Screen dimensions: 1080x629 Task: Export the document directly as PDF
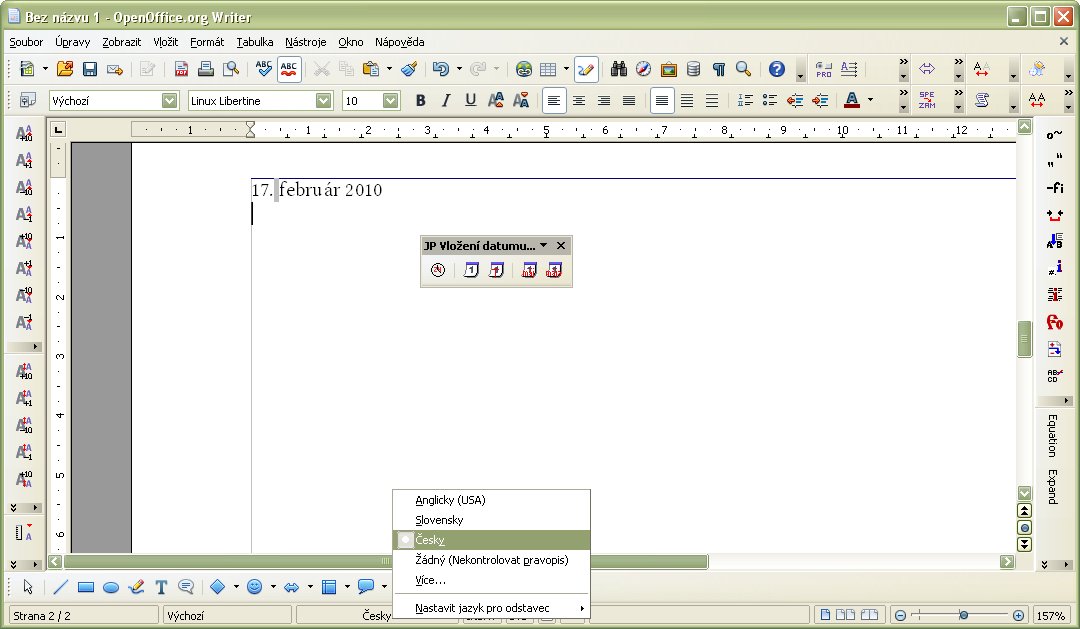click(181, 69)
